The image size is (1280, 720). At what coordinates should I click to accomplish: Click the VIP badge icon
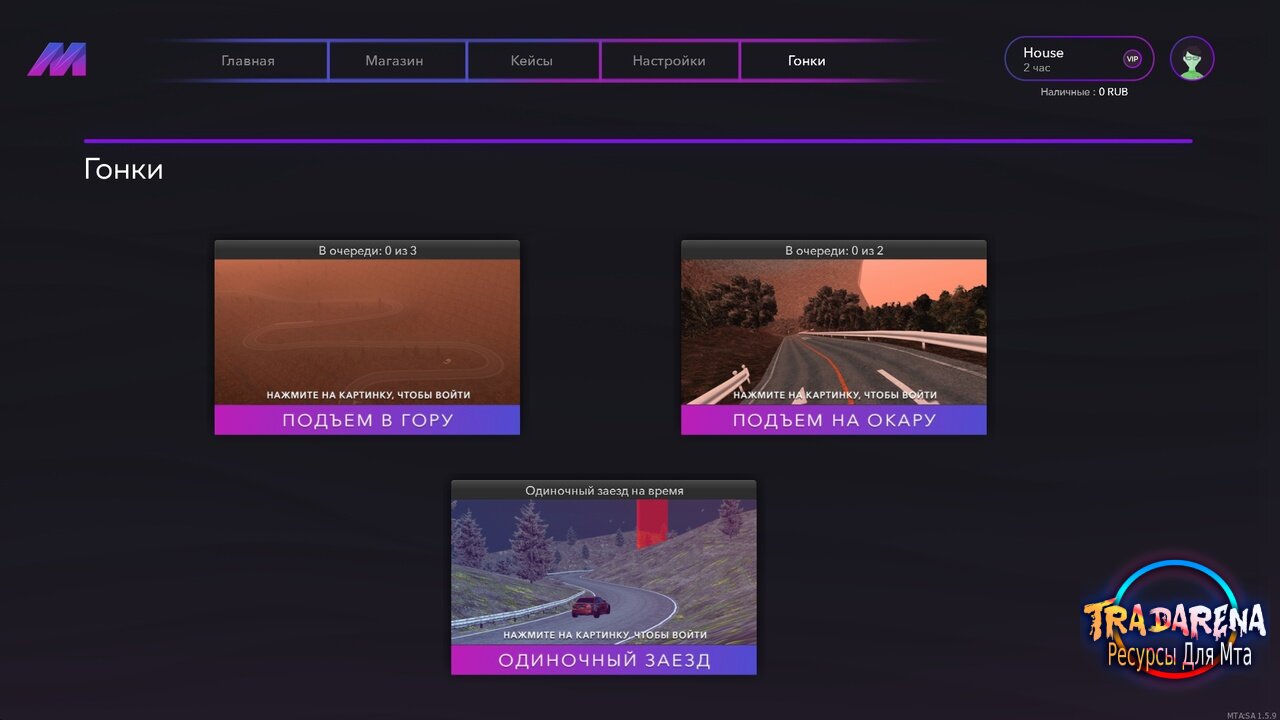(x=1132, y=59)
